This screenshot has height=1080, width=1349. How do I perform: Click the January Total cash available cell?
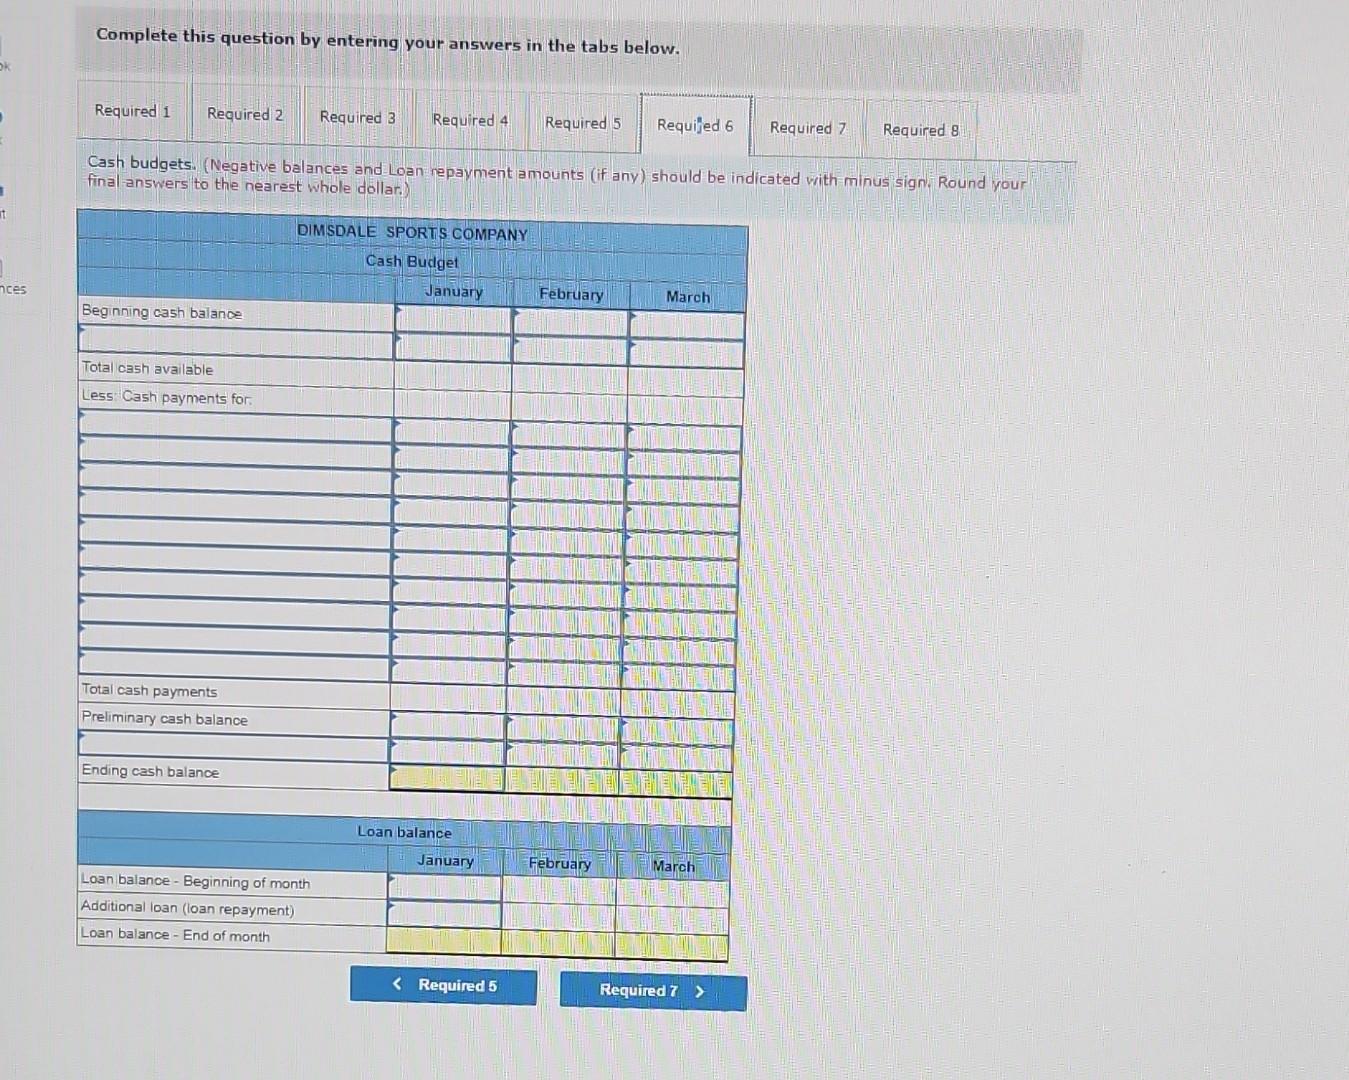(452, 375)
